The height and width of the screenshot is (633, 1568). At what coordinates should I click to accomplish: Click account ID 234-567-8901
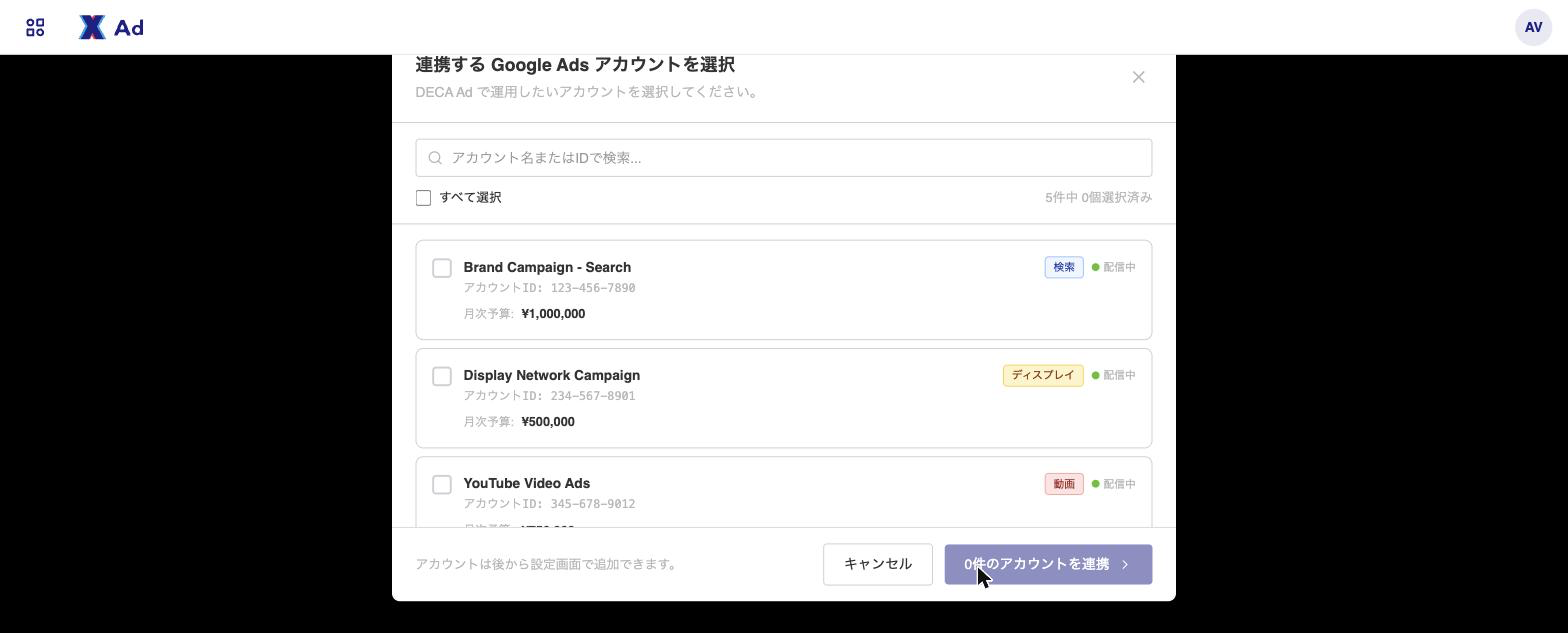point(593,396)
